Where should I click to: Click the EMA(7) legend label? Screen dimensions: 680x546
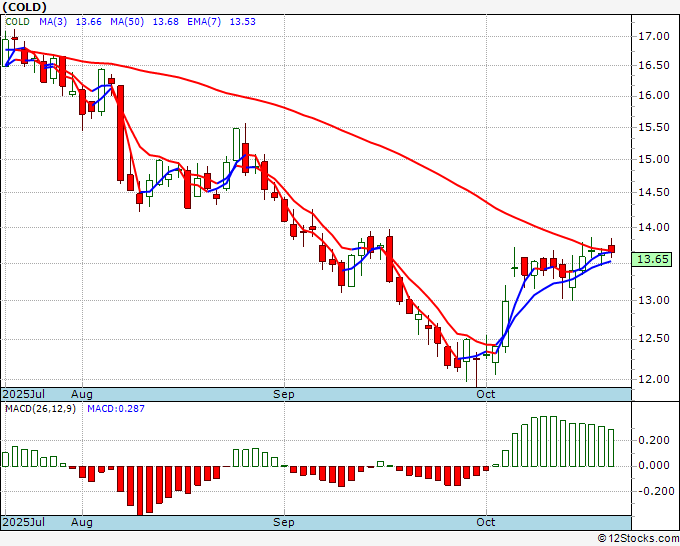coord(204,22)
